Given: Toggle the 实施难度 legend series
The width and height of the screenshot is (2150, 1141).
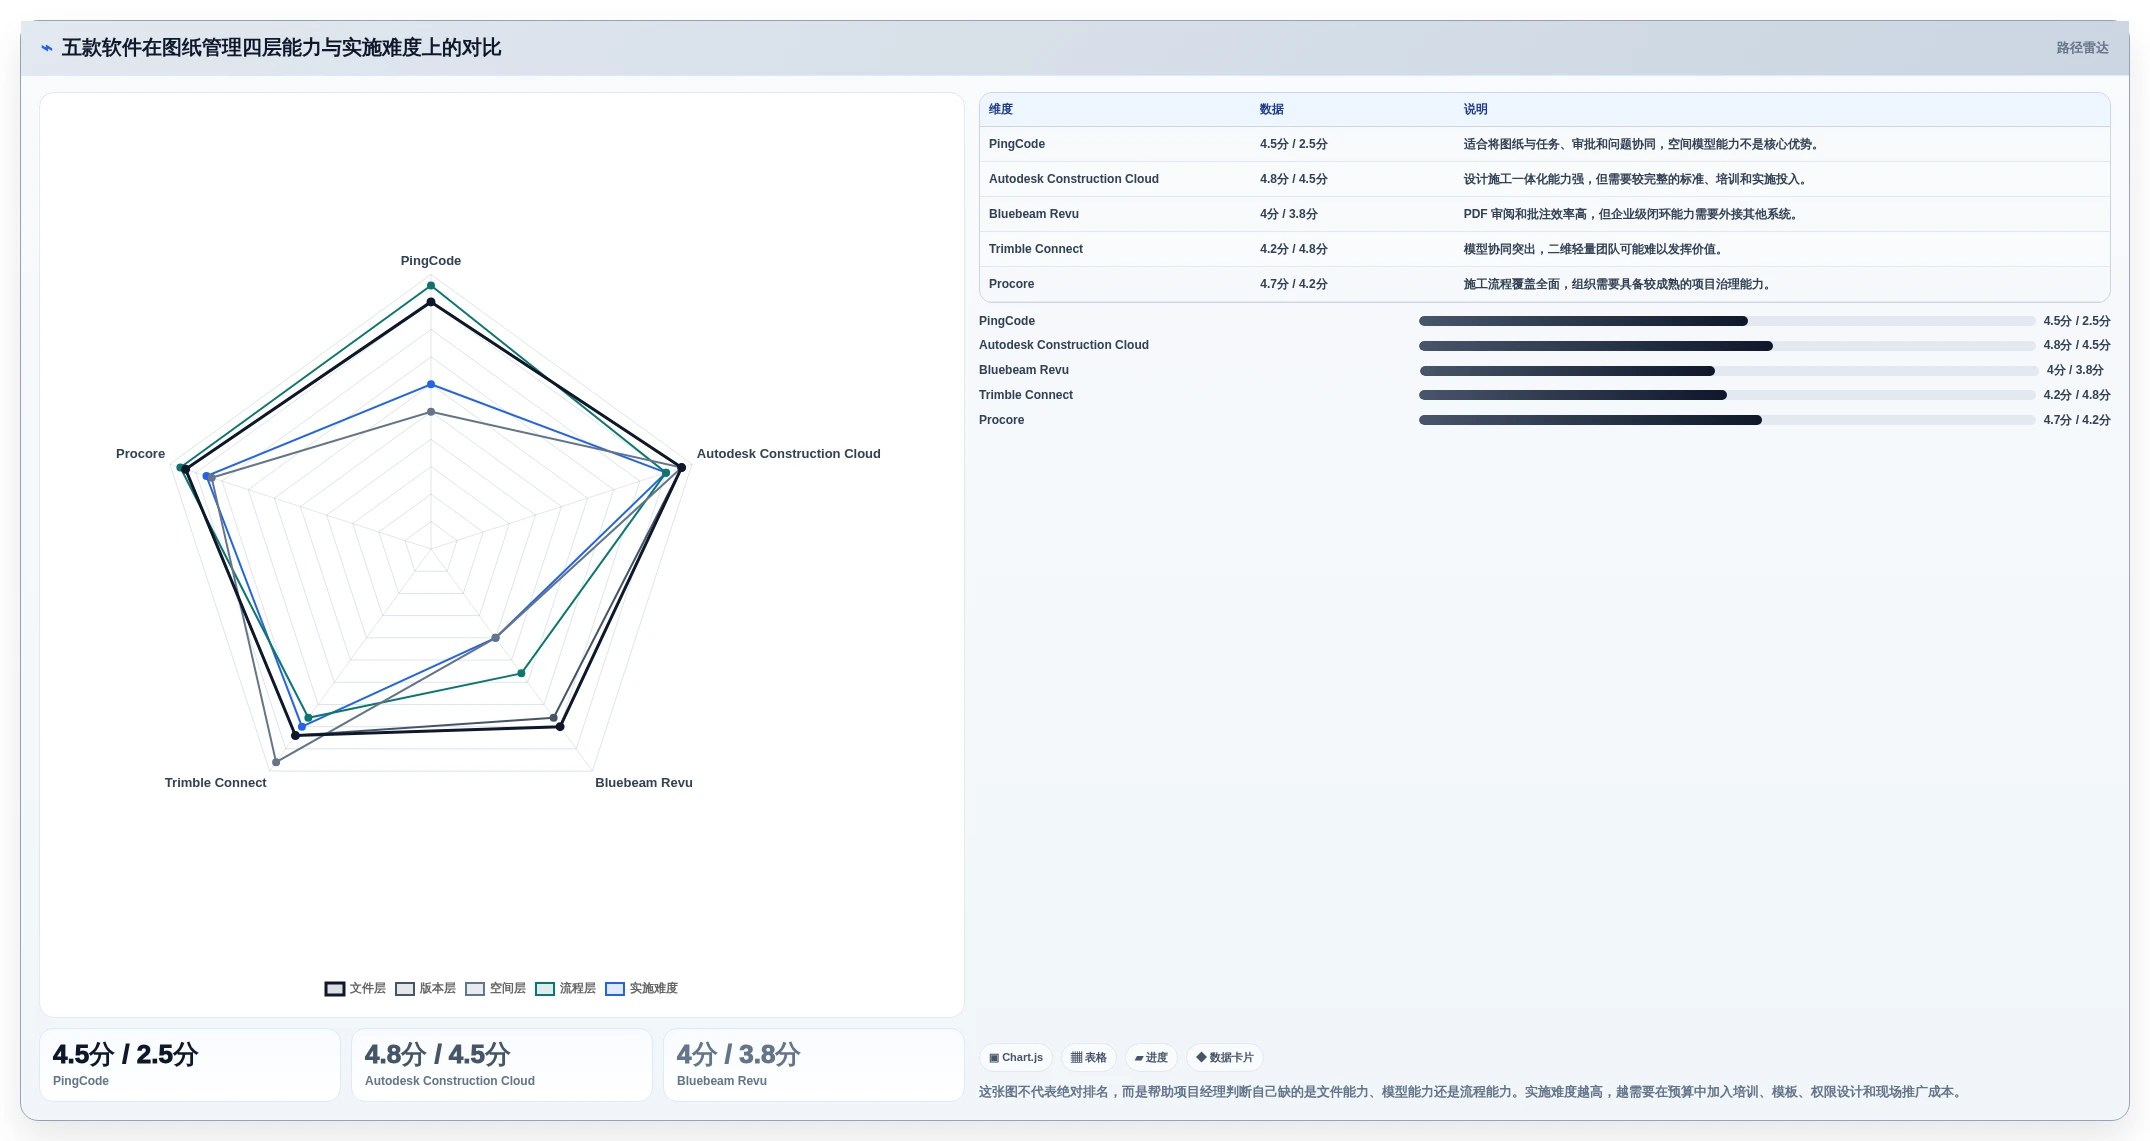Looking at the screenshot, I should click(641, 988).
